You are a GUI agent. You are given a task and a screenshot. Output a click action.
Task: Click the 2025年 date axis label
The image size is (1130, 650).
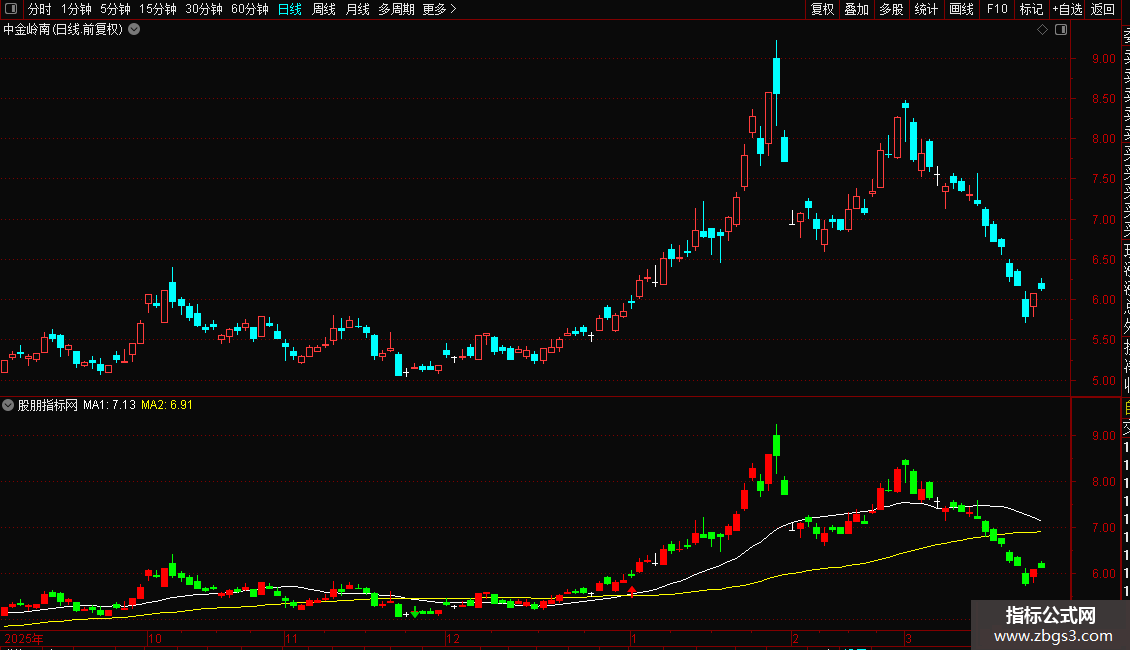tap(24, 638)
